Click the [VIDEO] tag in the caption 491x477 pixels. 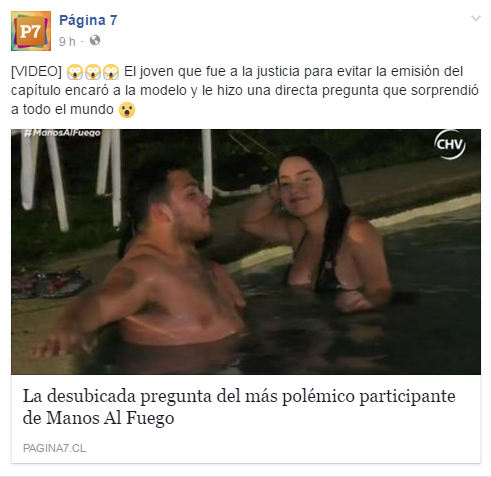(36, 71)
